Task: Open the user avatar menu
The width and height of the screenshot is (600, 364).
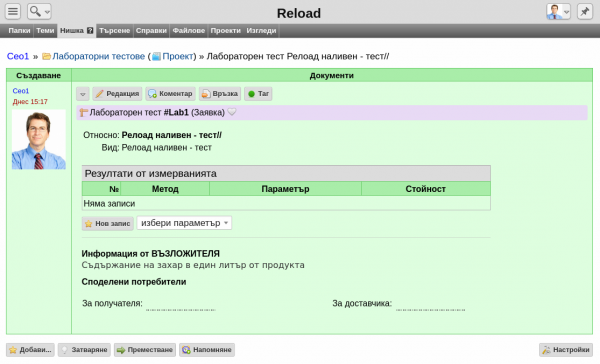Action: click(x=558, y=11)
